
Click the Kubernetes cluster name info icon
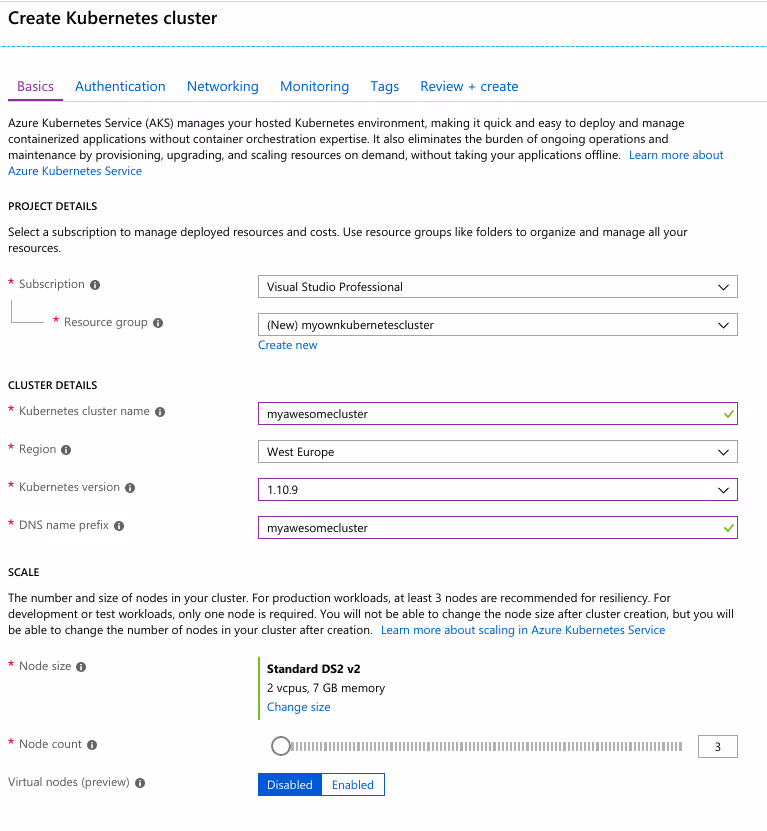(160, 412)
